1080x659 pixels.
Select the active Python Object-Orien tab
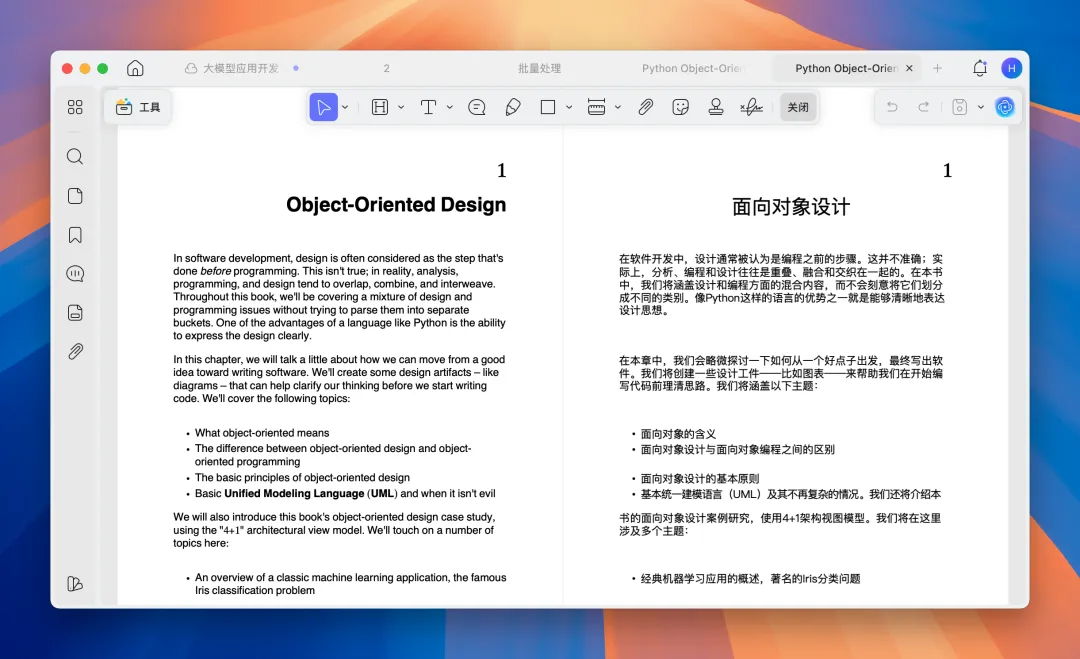point(846,68)
